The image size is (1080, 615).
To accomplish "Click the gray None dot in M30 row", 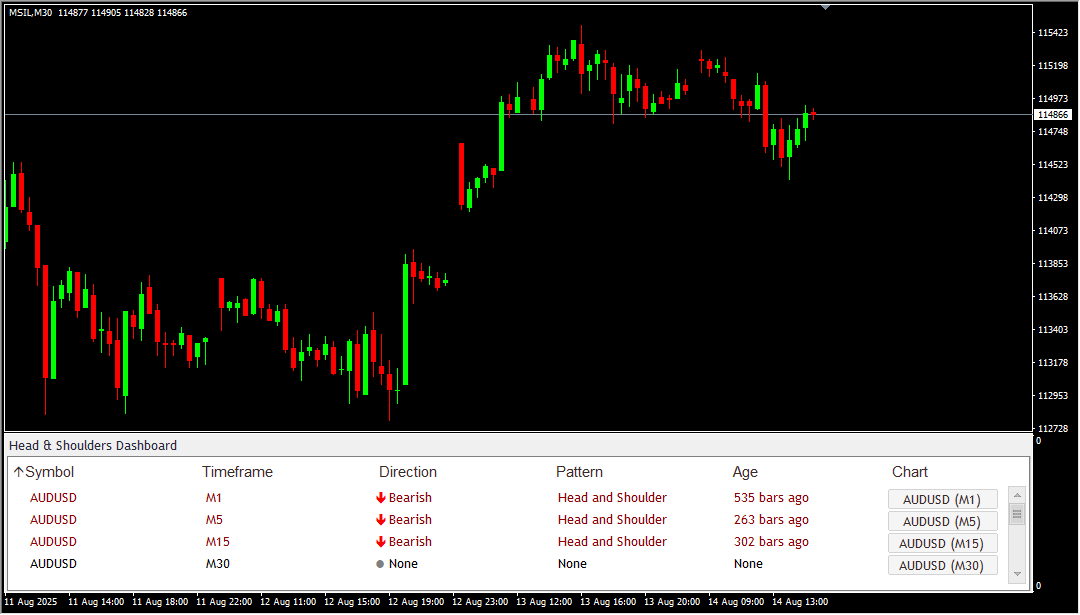I will 380,564.
